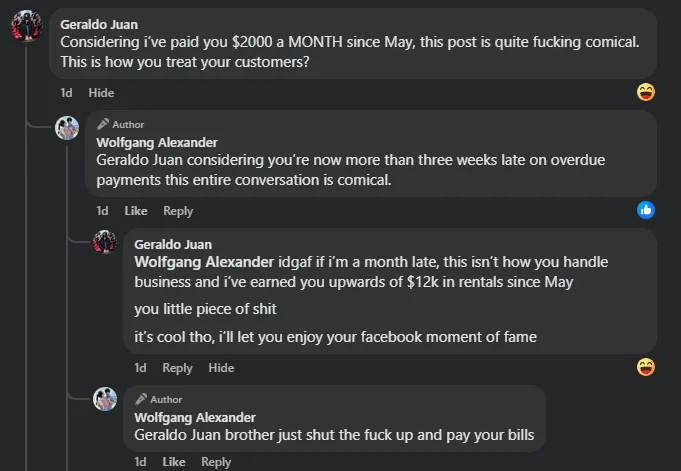Click laughing reaction on Geraldo's second comment
681x471 pixels.
tap(646, 367)
